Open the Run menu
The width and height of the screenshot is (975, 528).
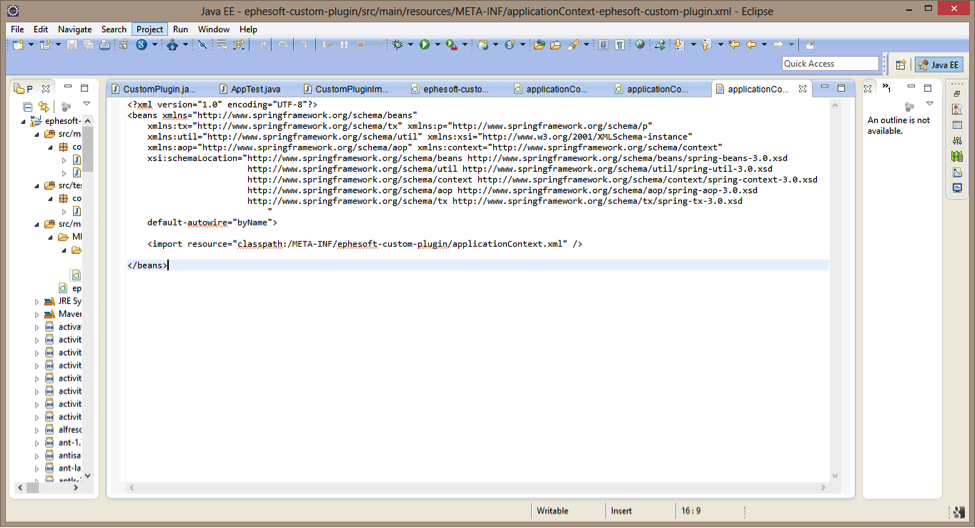pyautogui.click(x=180, y=29)
